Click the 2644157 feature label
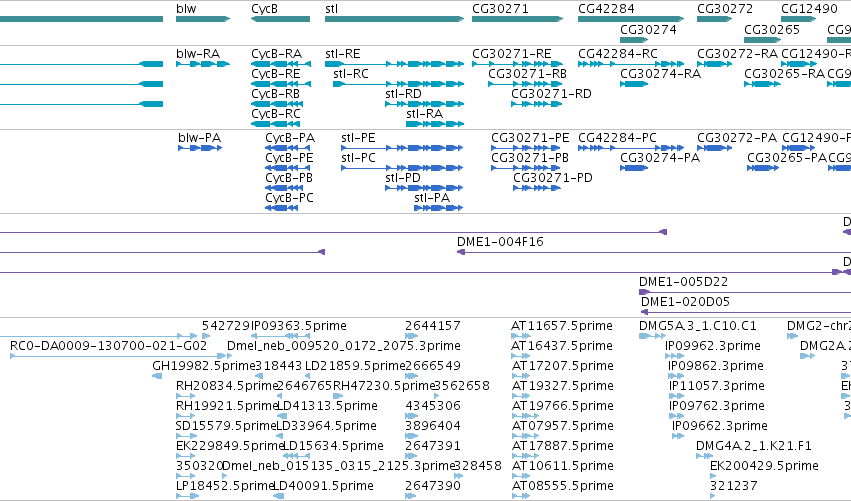Screen dimensions: 851x501 pos(433,326)
